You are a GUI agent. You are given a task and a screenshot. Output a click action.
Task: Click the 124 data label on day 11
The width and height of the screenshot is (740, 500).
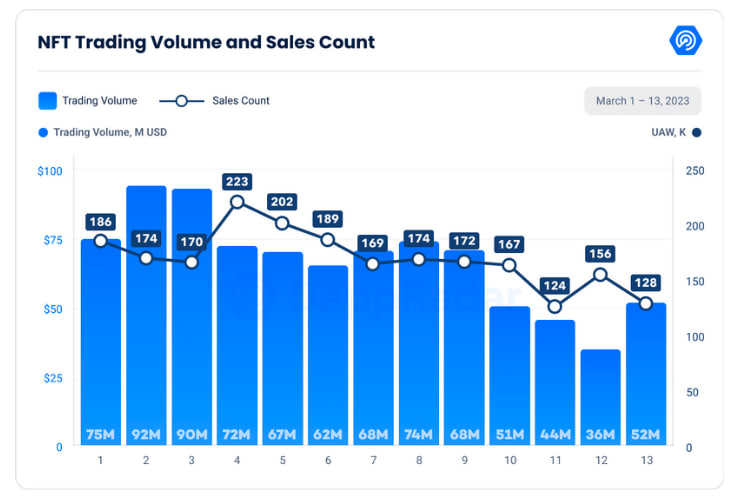pos(555,285)
